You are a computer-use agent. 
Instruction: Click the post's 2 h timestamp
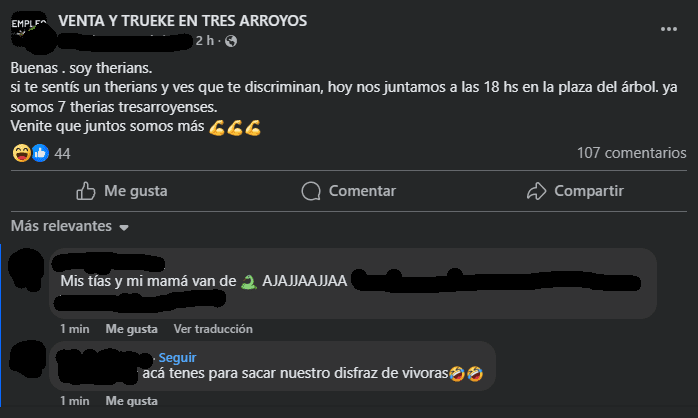pyautogui.click(x=205, y=41)
